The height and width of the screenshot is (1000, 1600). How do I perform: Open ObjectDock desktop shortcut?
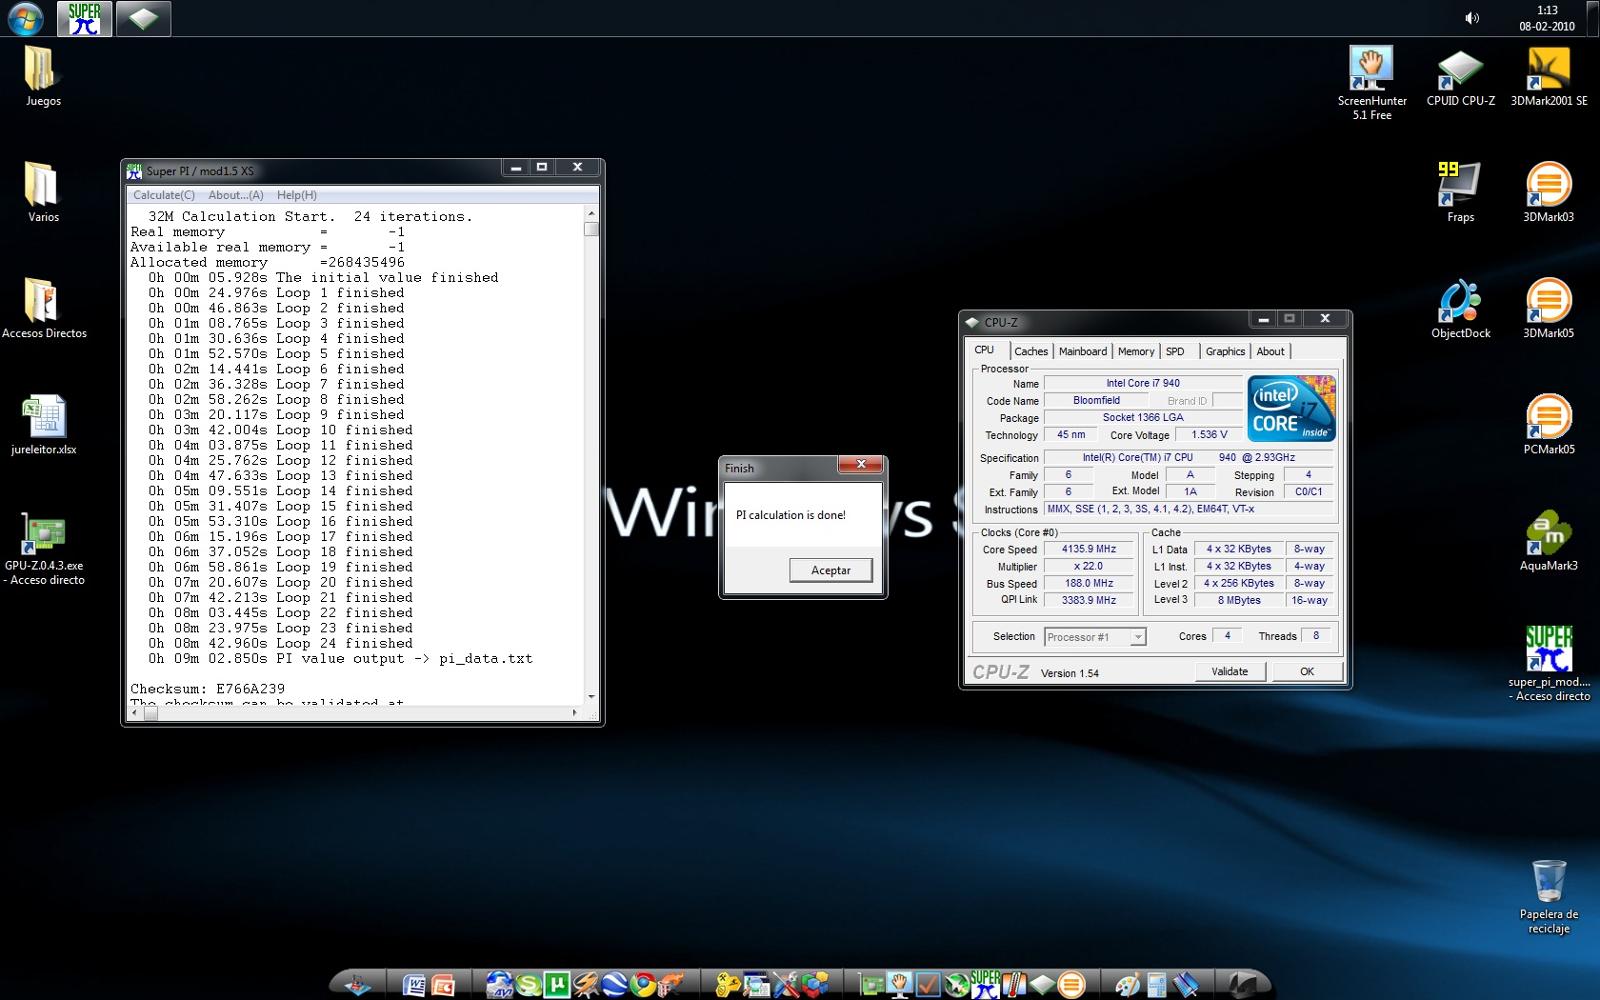click(x=1460, y=309)
